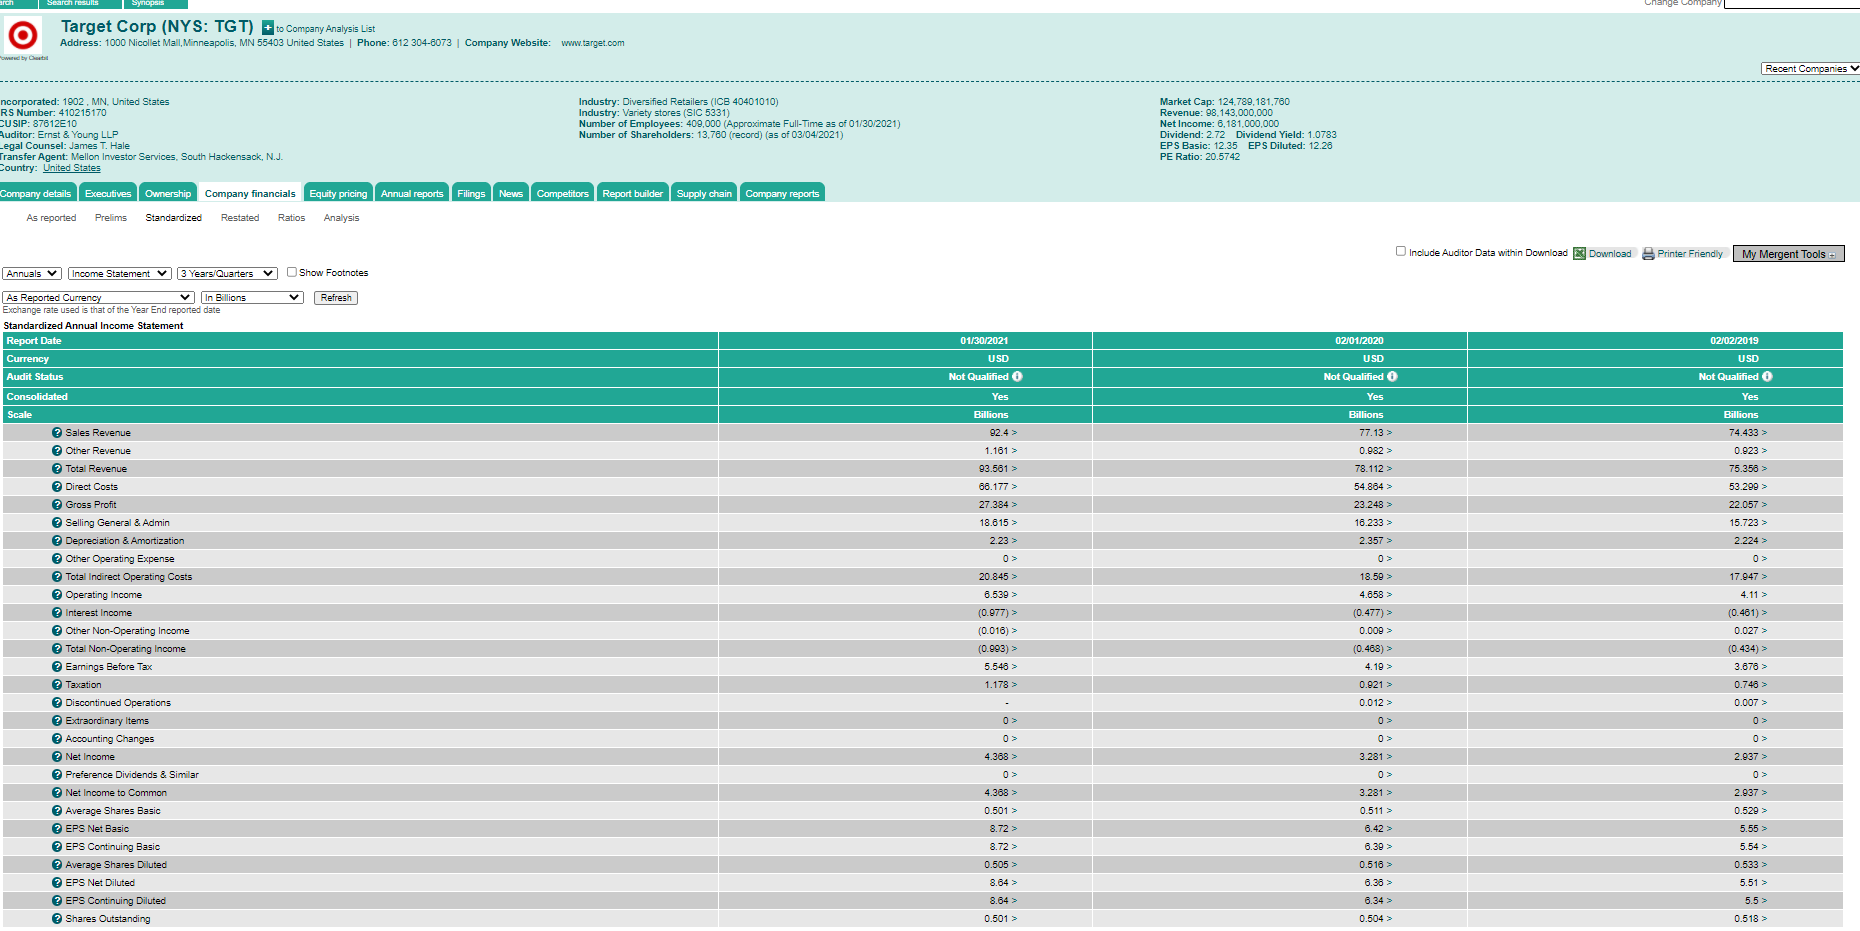Enable Include Auditor Data within Download

pos(1401,251)
